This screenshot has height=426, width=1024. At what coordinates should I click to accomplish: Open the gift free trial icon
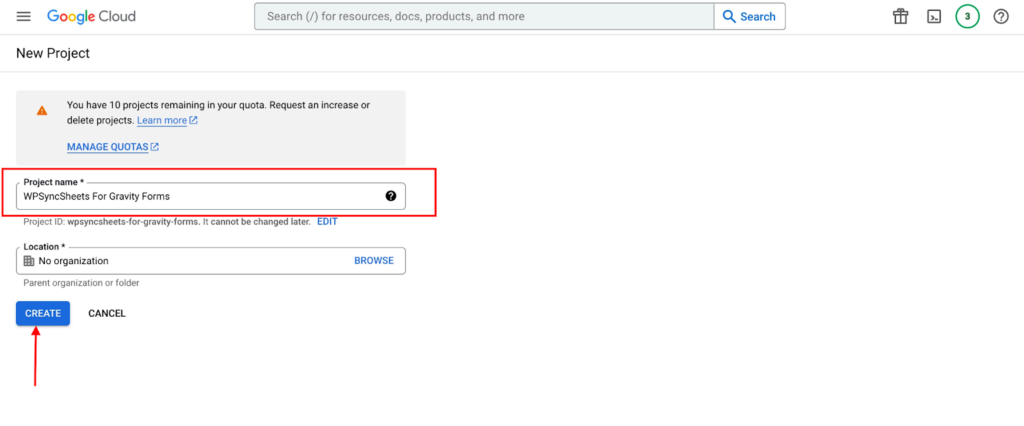[x=901, y=16]
